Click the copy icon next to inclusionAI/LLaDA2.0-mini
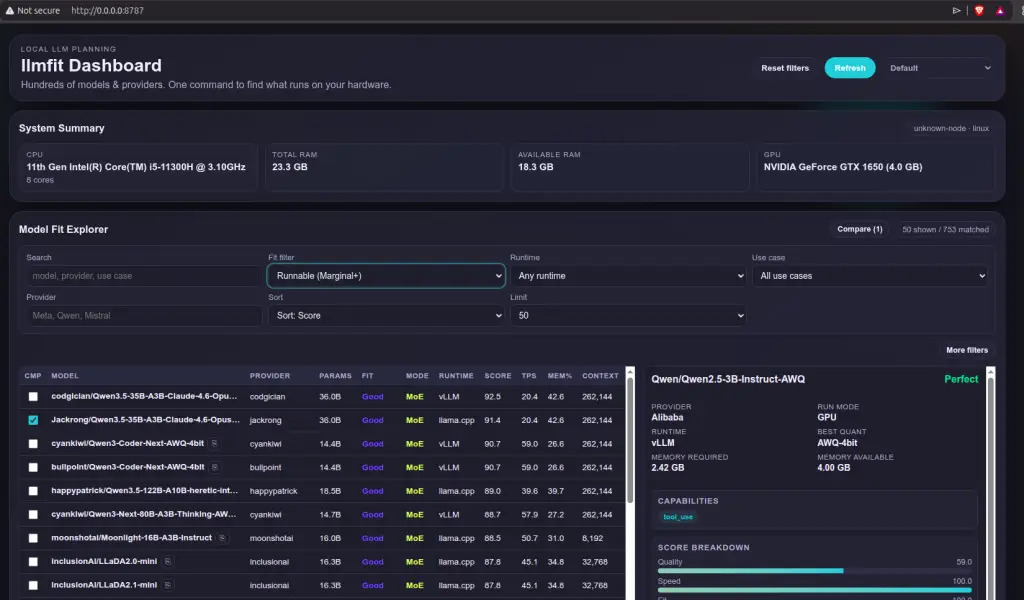Screen dimensions: 1024x600 [x=168, y=560]
